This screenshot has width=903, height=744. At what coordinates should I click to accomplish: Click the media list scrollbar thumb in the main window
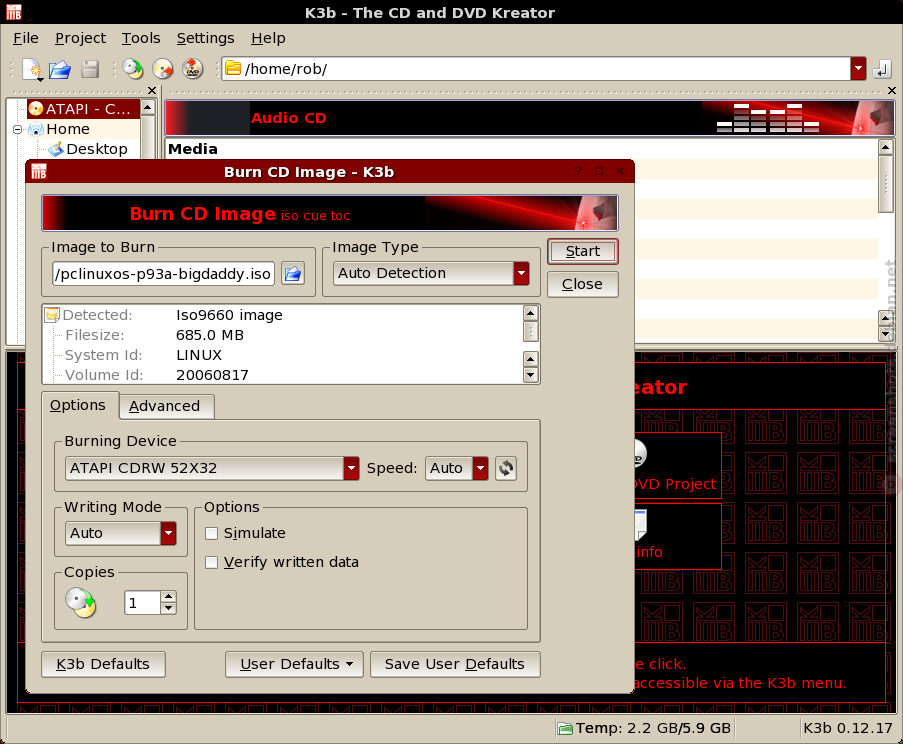(886, 183)
